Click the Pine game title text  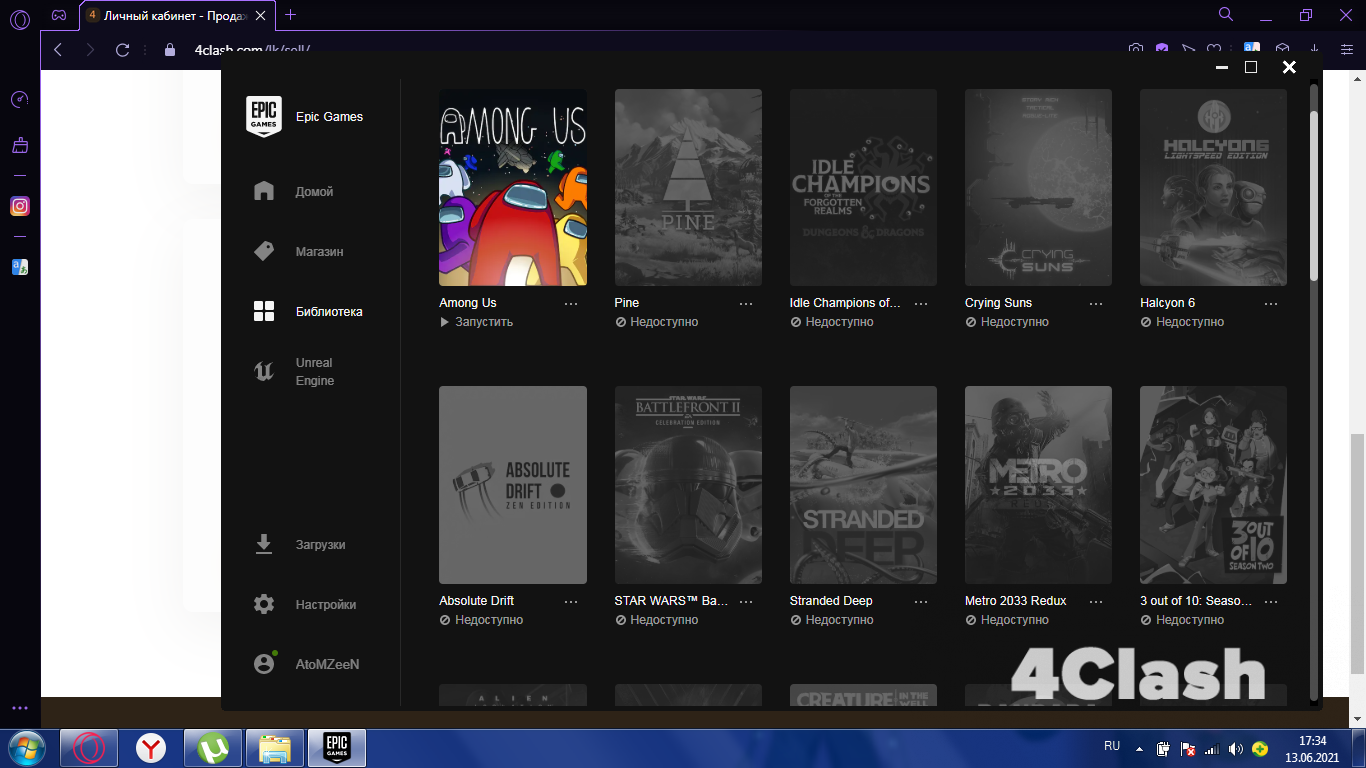tap(627, 303)
